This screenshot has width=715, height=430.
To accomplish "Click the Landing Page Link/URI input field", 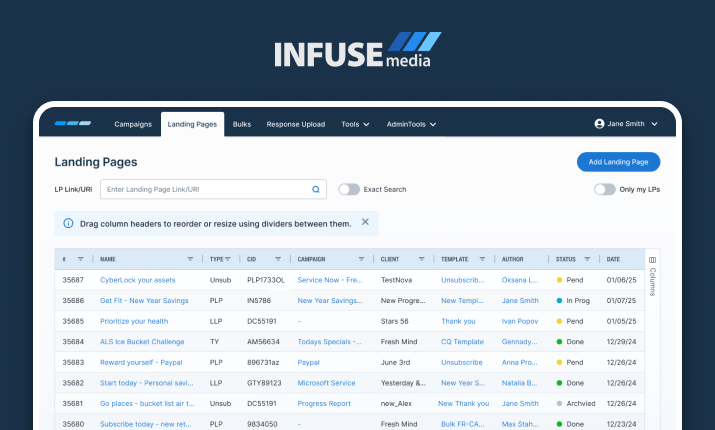I will (x=213, y=189).
